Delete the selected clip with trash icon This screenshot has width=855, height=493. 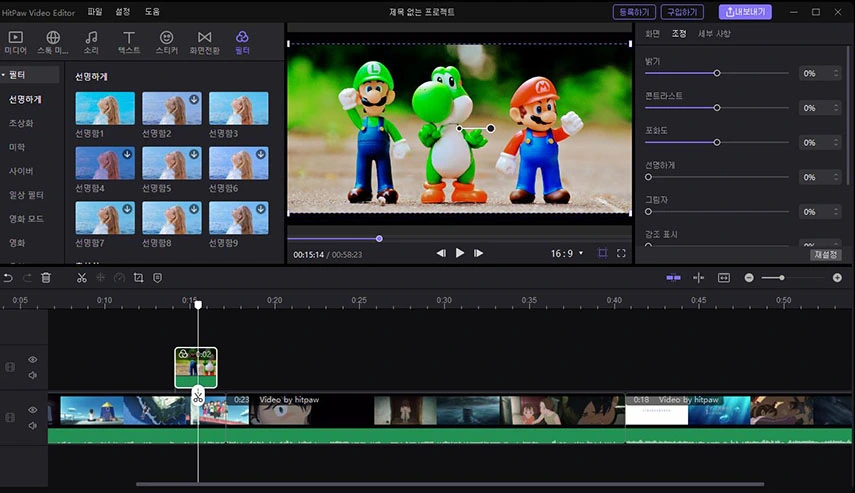(x=46, y=278)
